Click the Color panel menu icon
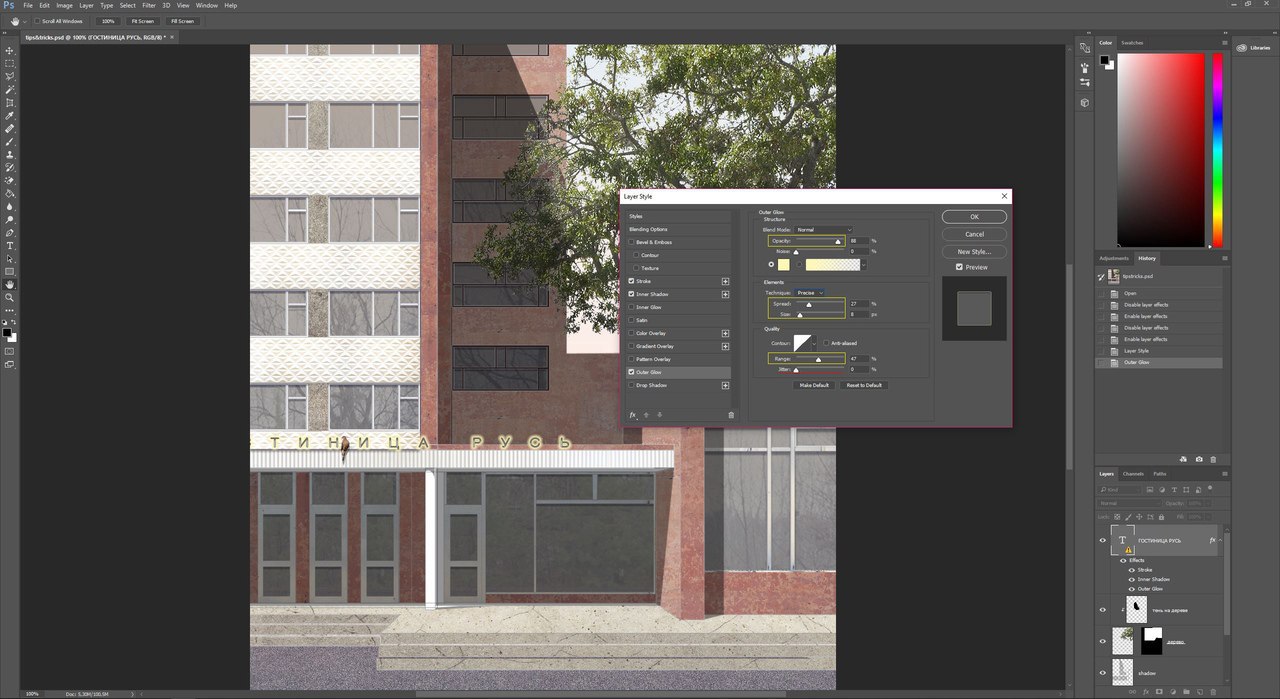The width and height of the screenshot is (1280, 699). click(x=1223, y=43)
